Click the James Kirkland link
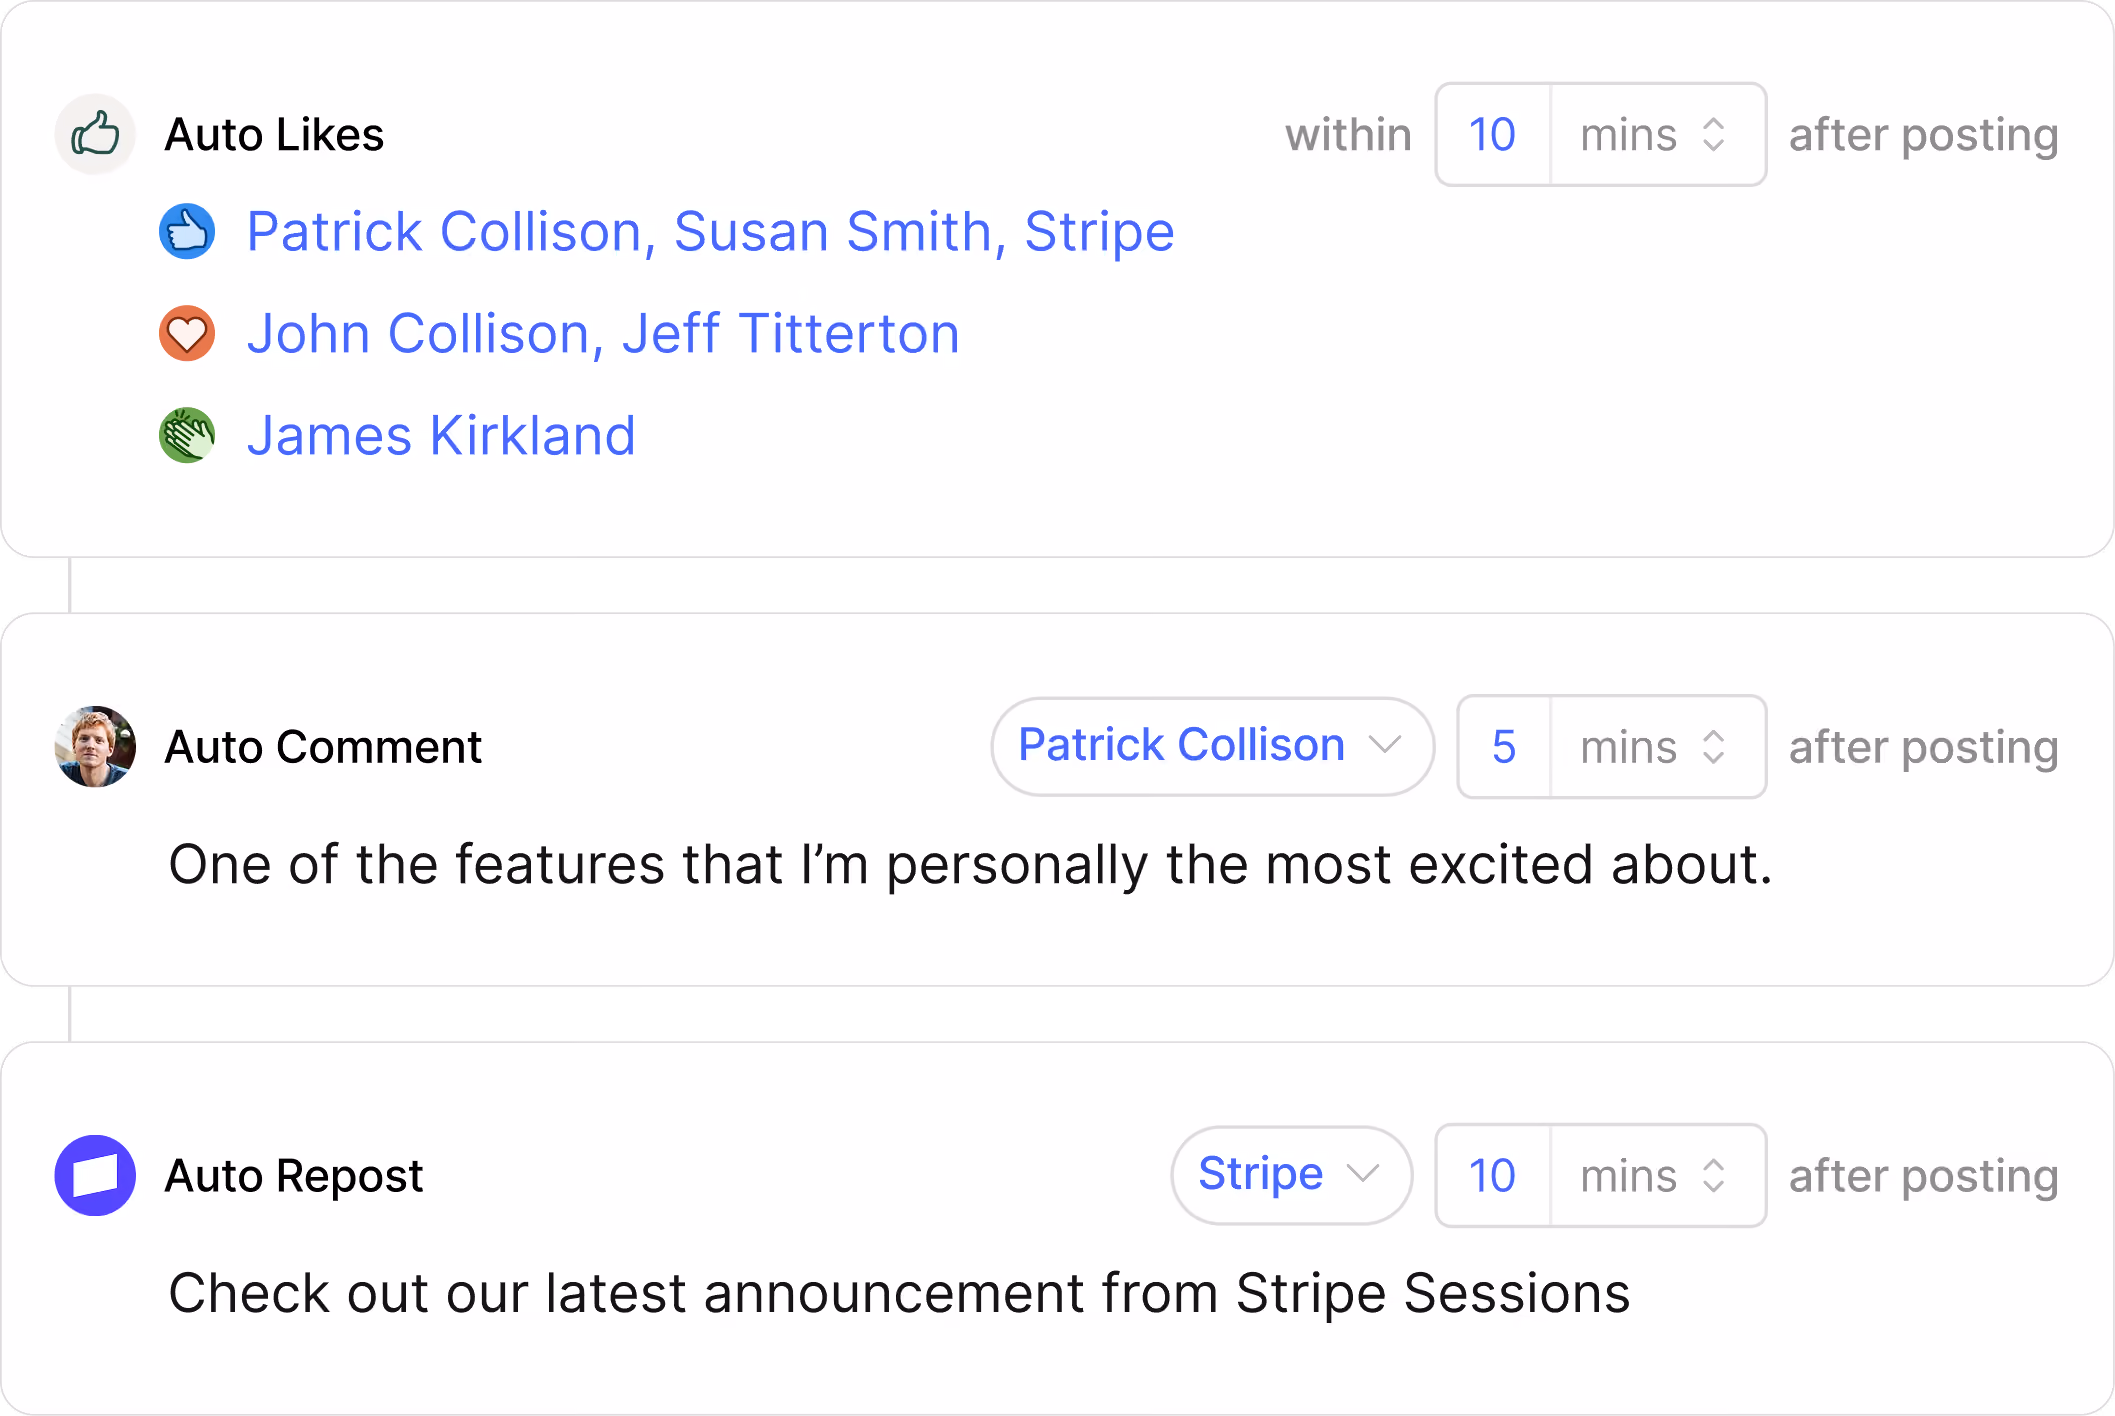The width and height of the screenshot is (2115, 1416). point(441,436)
